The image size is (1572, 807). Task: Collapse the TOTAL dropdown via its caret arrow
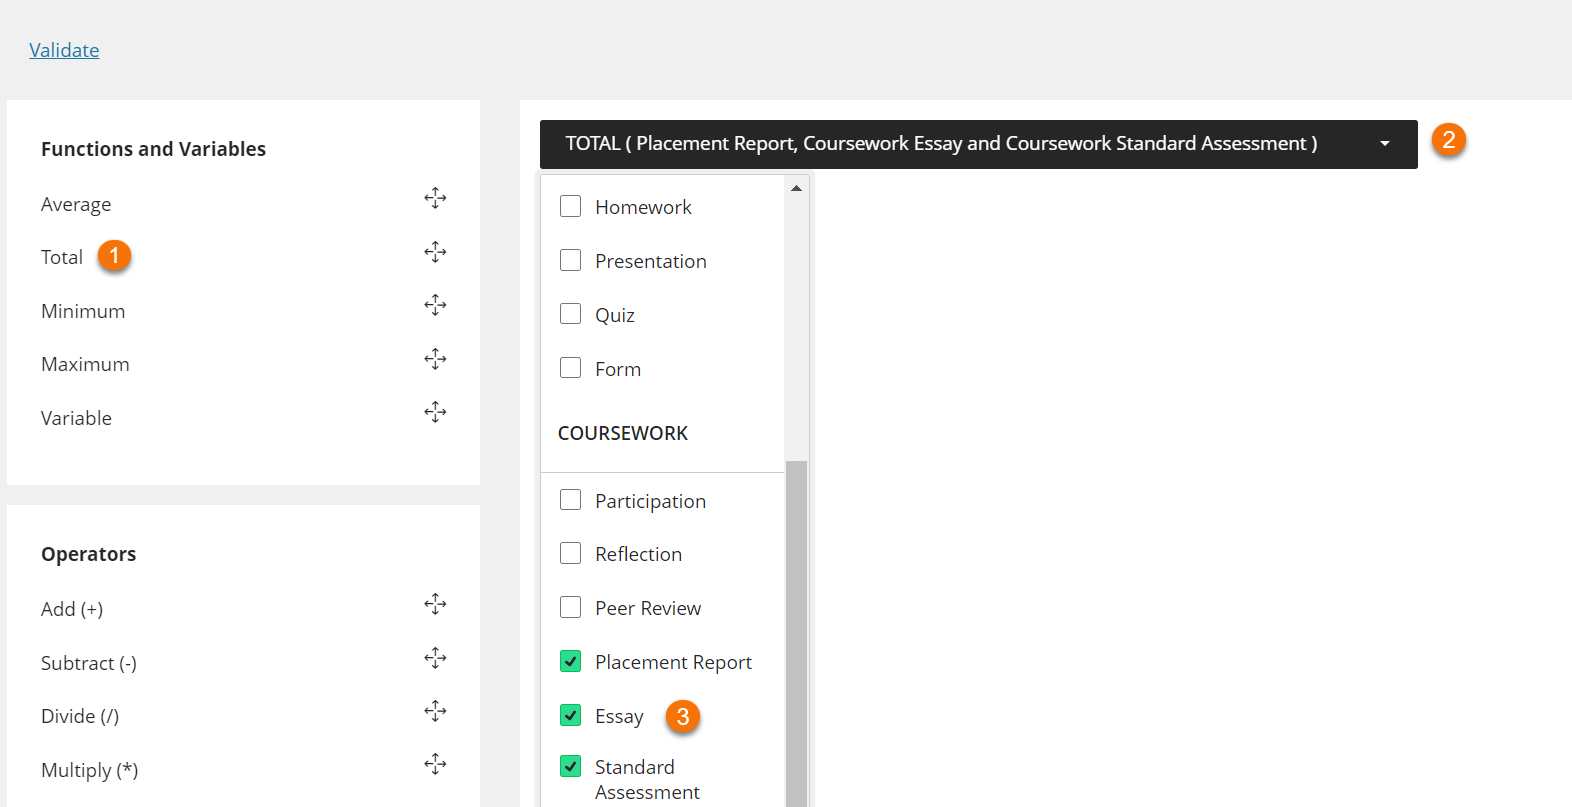(x=1385, y=144)
